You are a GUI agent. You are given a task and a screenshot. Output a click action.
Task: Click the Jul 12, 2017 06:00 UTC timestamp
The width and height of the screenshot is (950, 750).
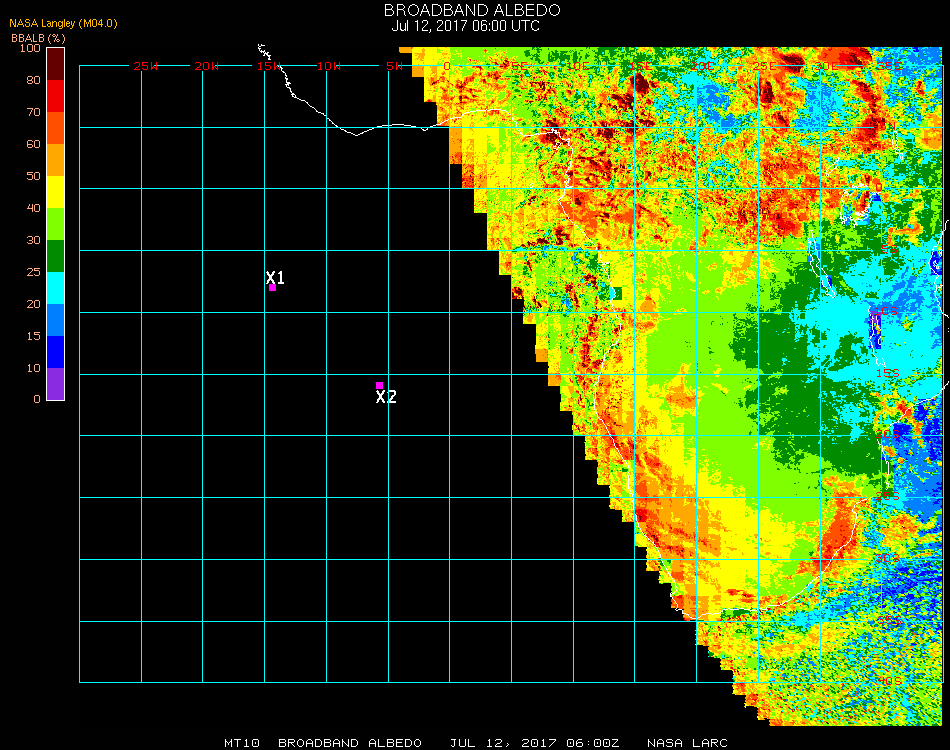466,26
